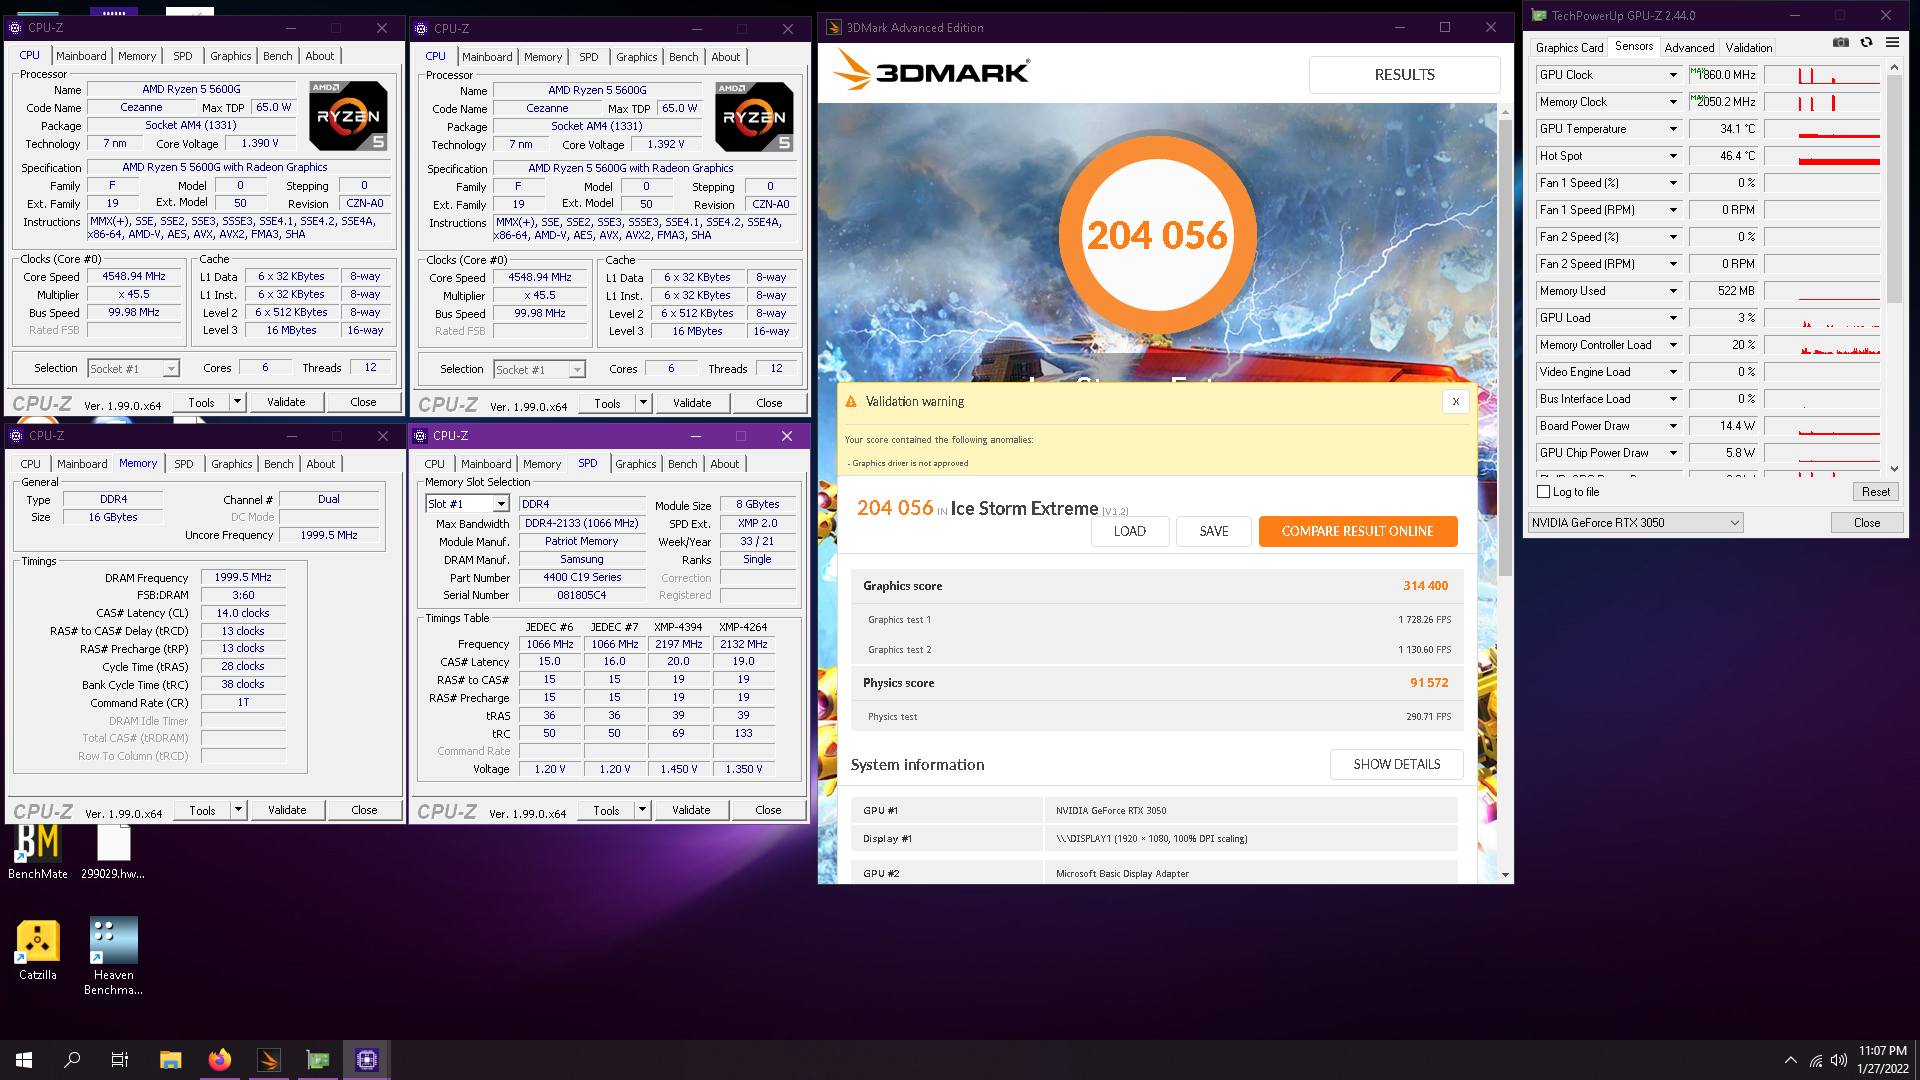Click Validate in the CPU-Z Memory window
The image size is (1920, 1080).
pyautogui.click(x=287, y=810)
